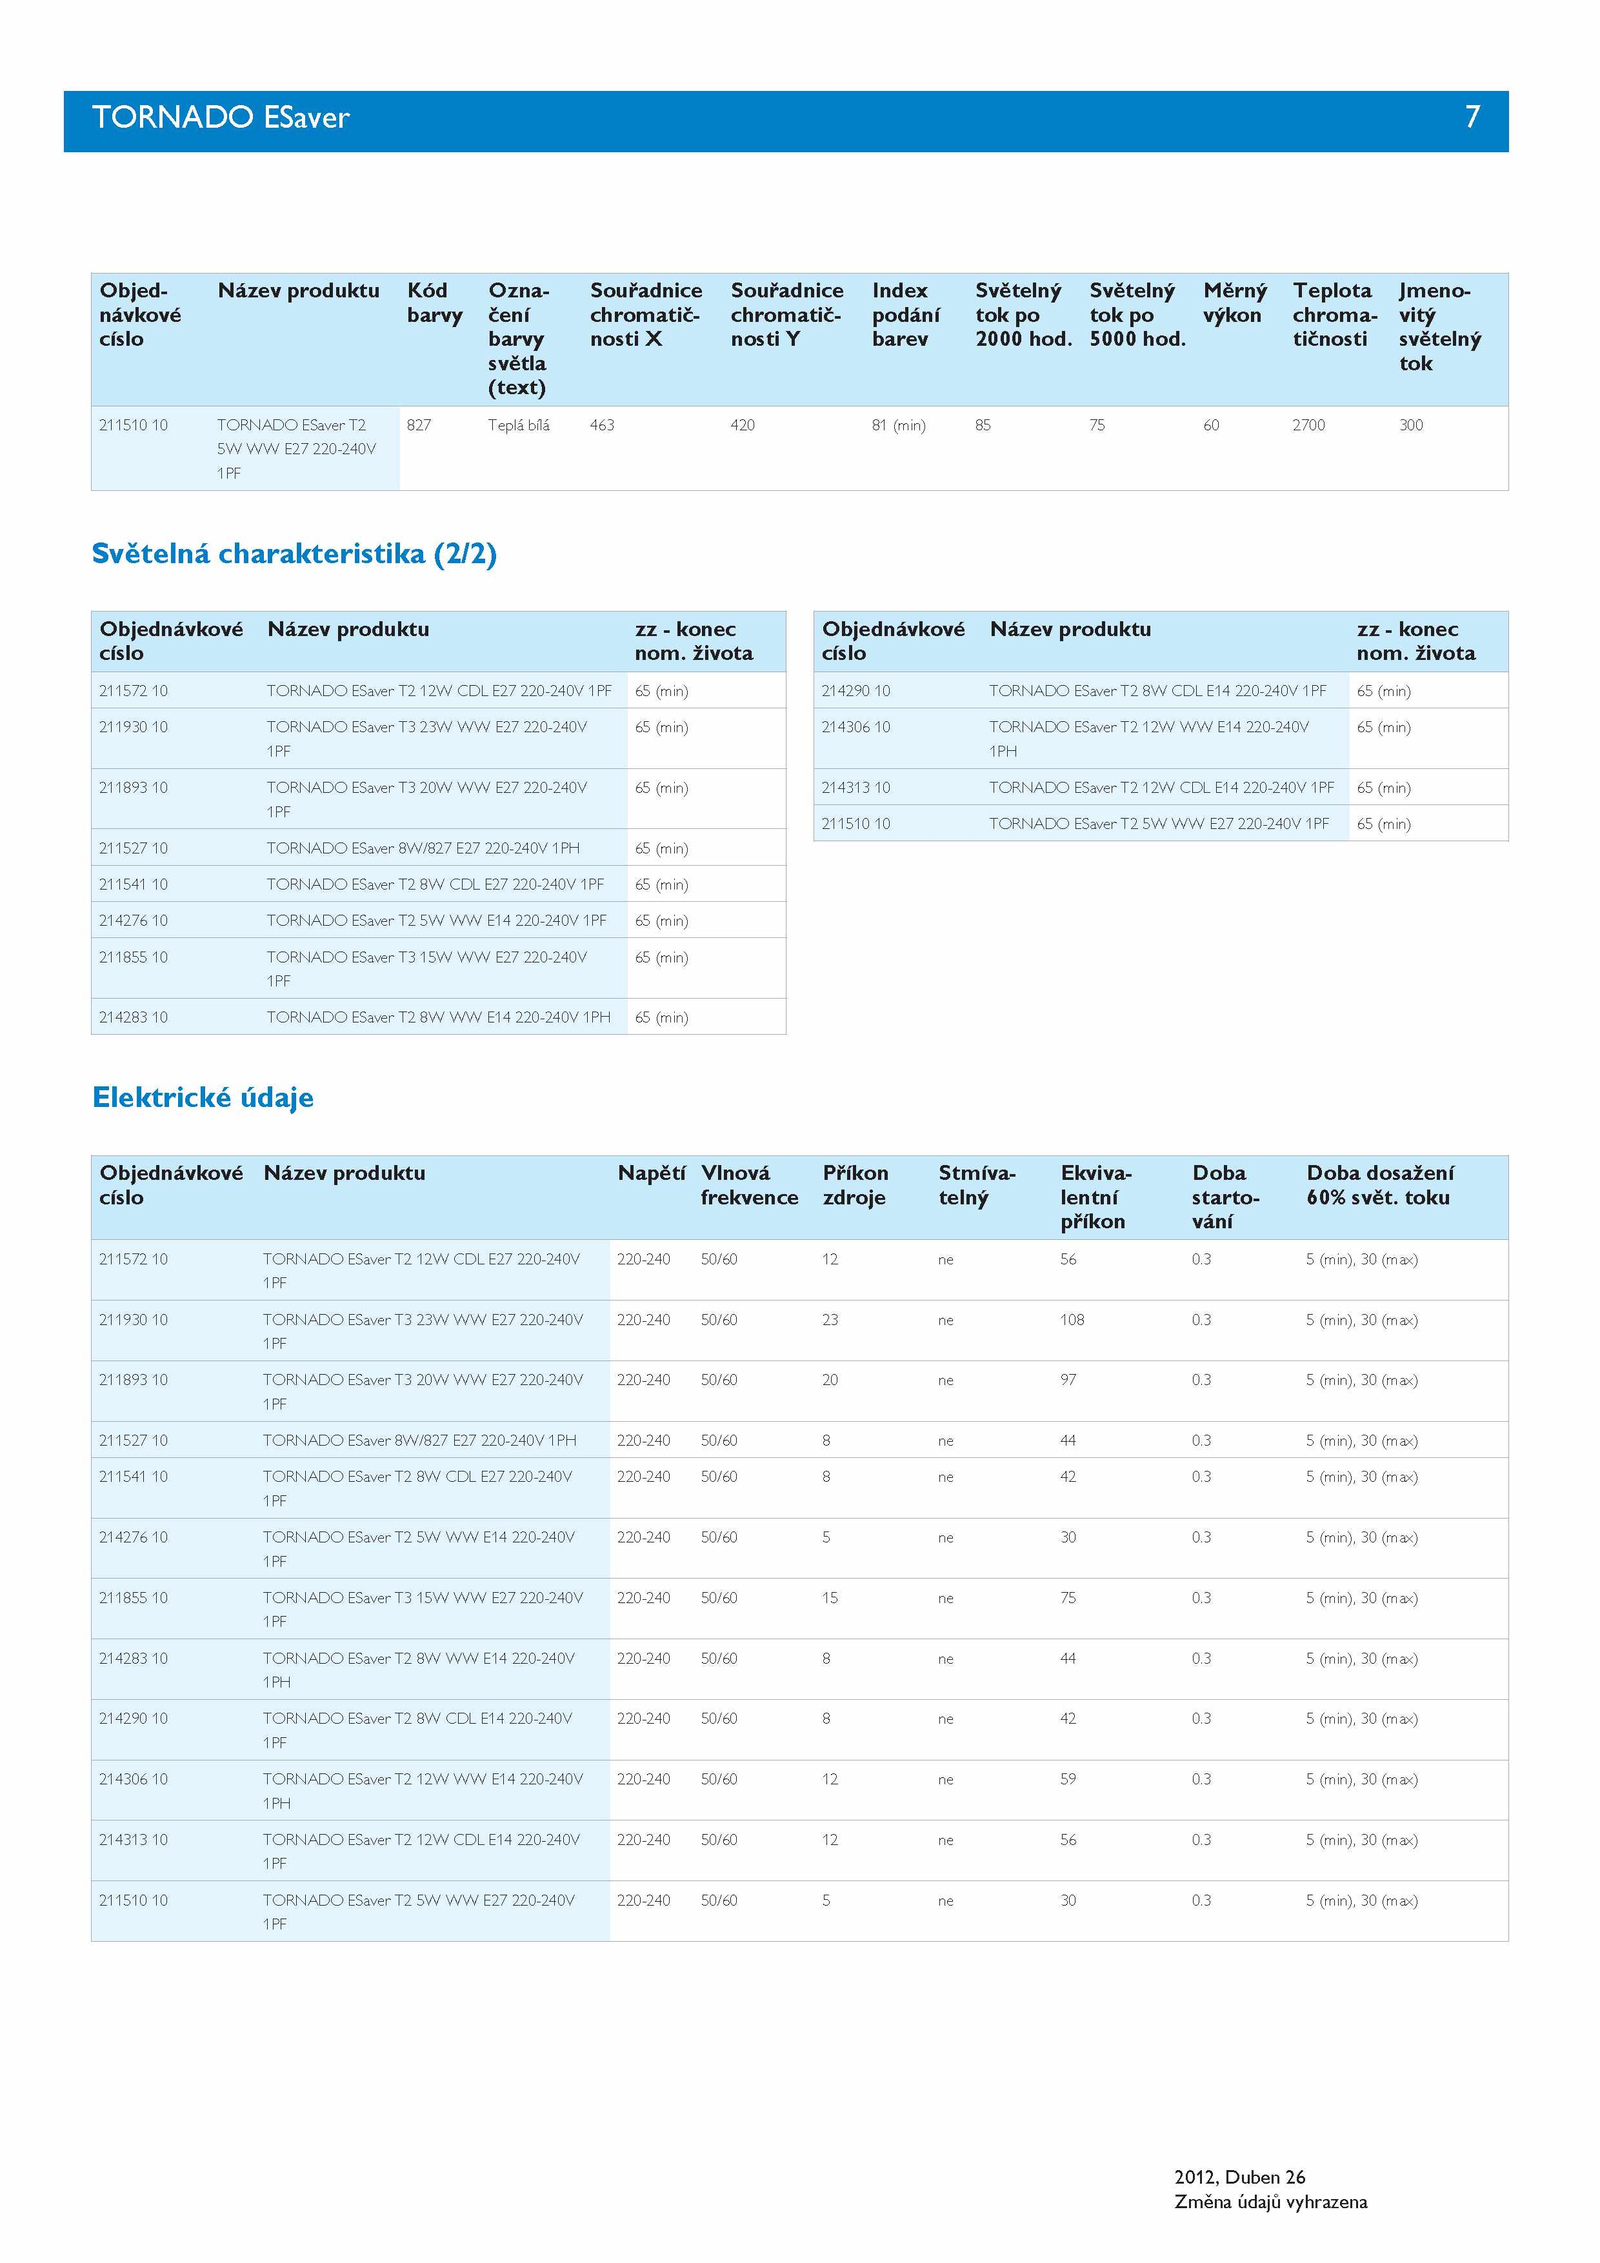1600x2263 pixels.
Task: Select the value 463 in the top table
Action: tap(602, 425)
